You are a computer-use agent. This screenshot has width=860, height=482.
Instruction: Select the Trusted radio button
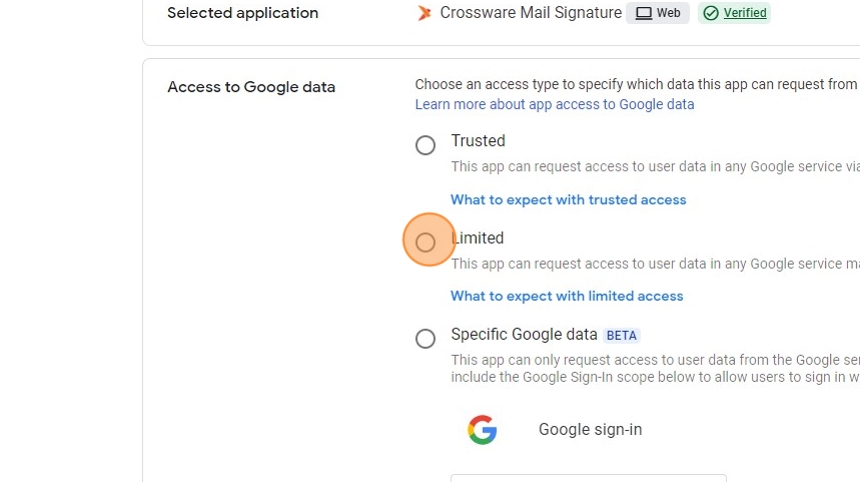pyautogui.click(x=425, y=145)
